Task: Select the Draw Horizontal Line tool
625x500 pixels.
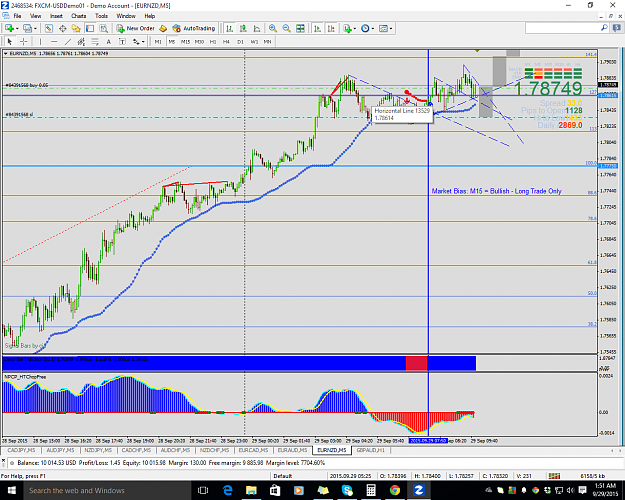Action: (54, 41)
